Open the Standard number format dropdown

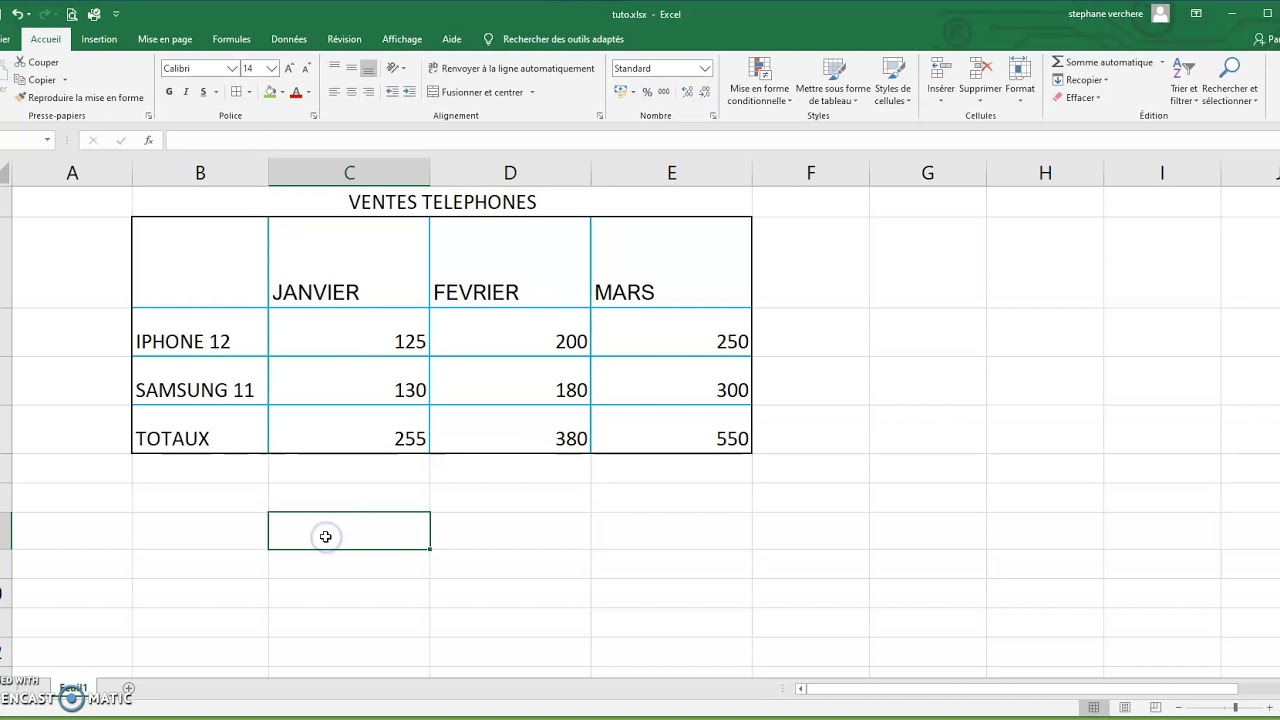(705, 68)
